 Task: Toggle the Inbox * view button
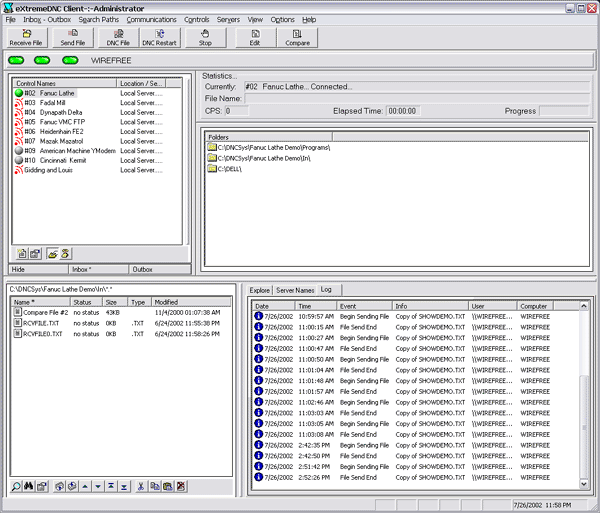[99, 269]
